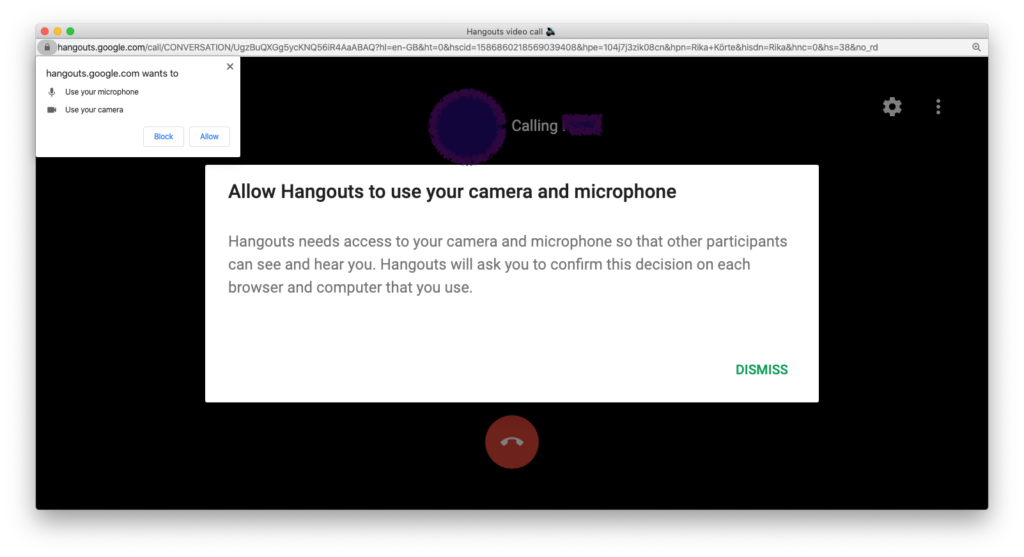This screenshot has width=1024, height=557.
Task: Click the dialog heading 'Allow Hangouts to use...'
Action: (x=452, y=191)
